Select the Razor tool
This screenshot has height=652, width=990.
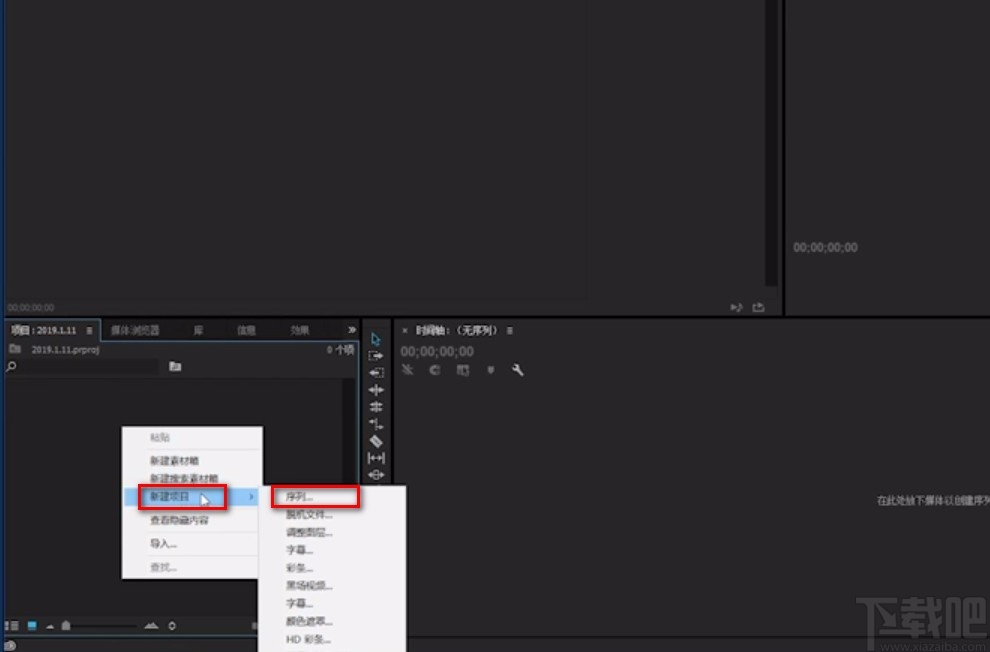376,441
